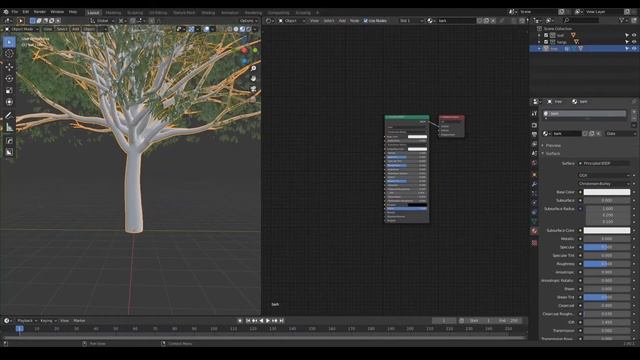Open the viewport Options dropdown
Screen dimensions: 640x360
pos(249,20)
